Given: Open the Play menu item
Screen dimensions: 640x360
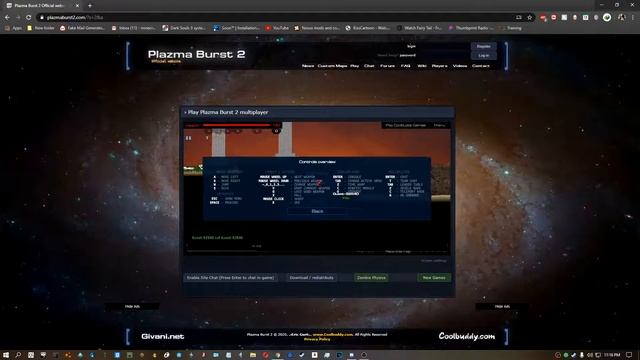Looking at the screenshot, I should click(354, 66).
